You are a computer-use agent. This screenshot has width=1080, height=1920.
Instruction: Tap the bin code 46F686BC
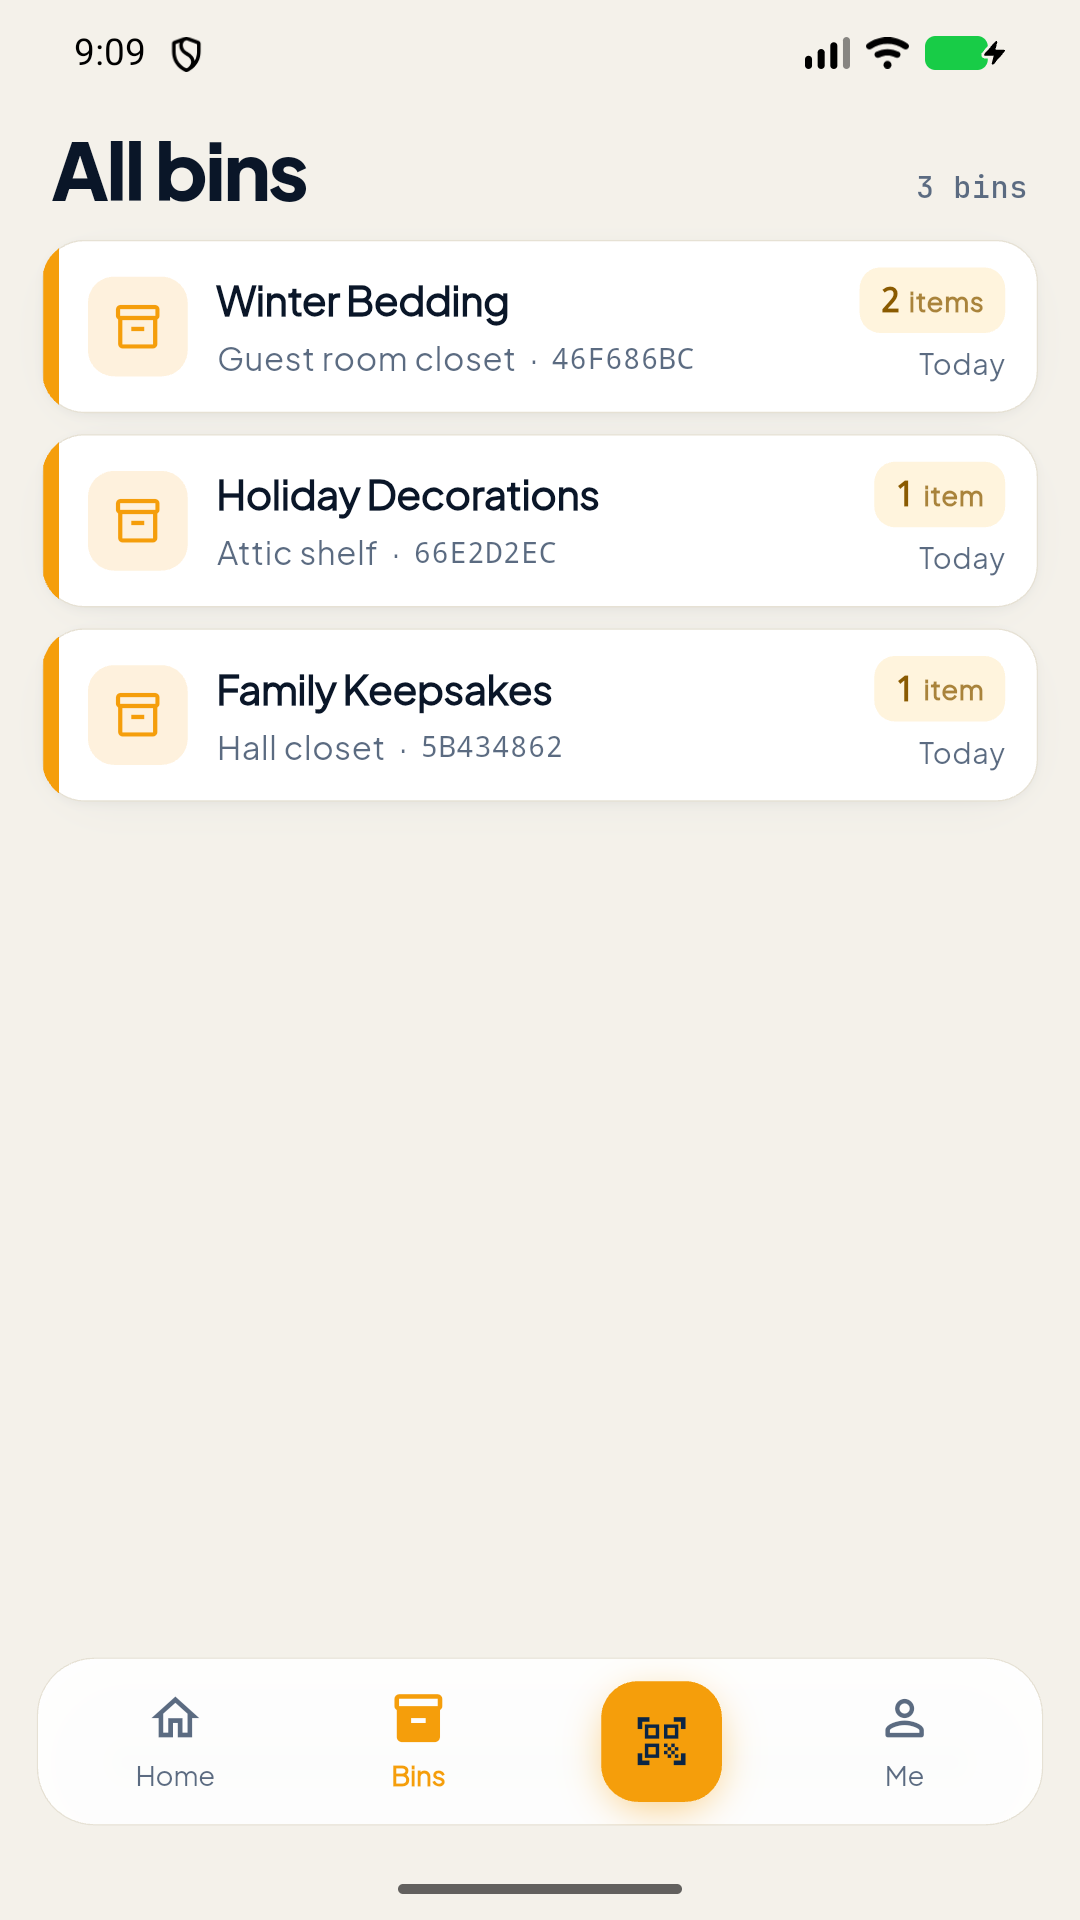coord(623,359)
